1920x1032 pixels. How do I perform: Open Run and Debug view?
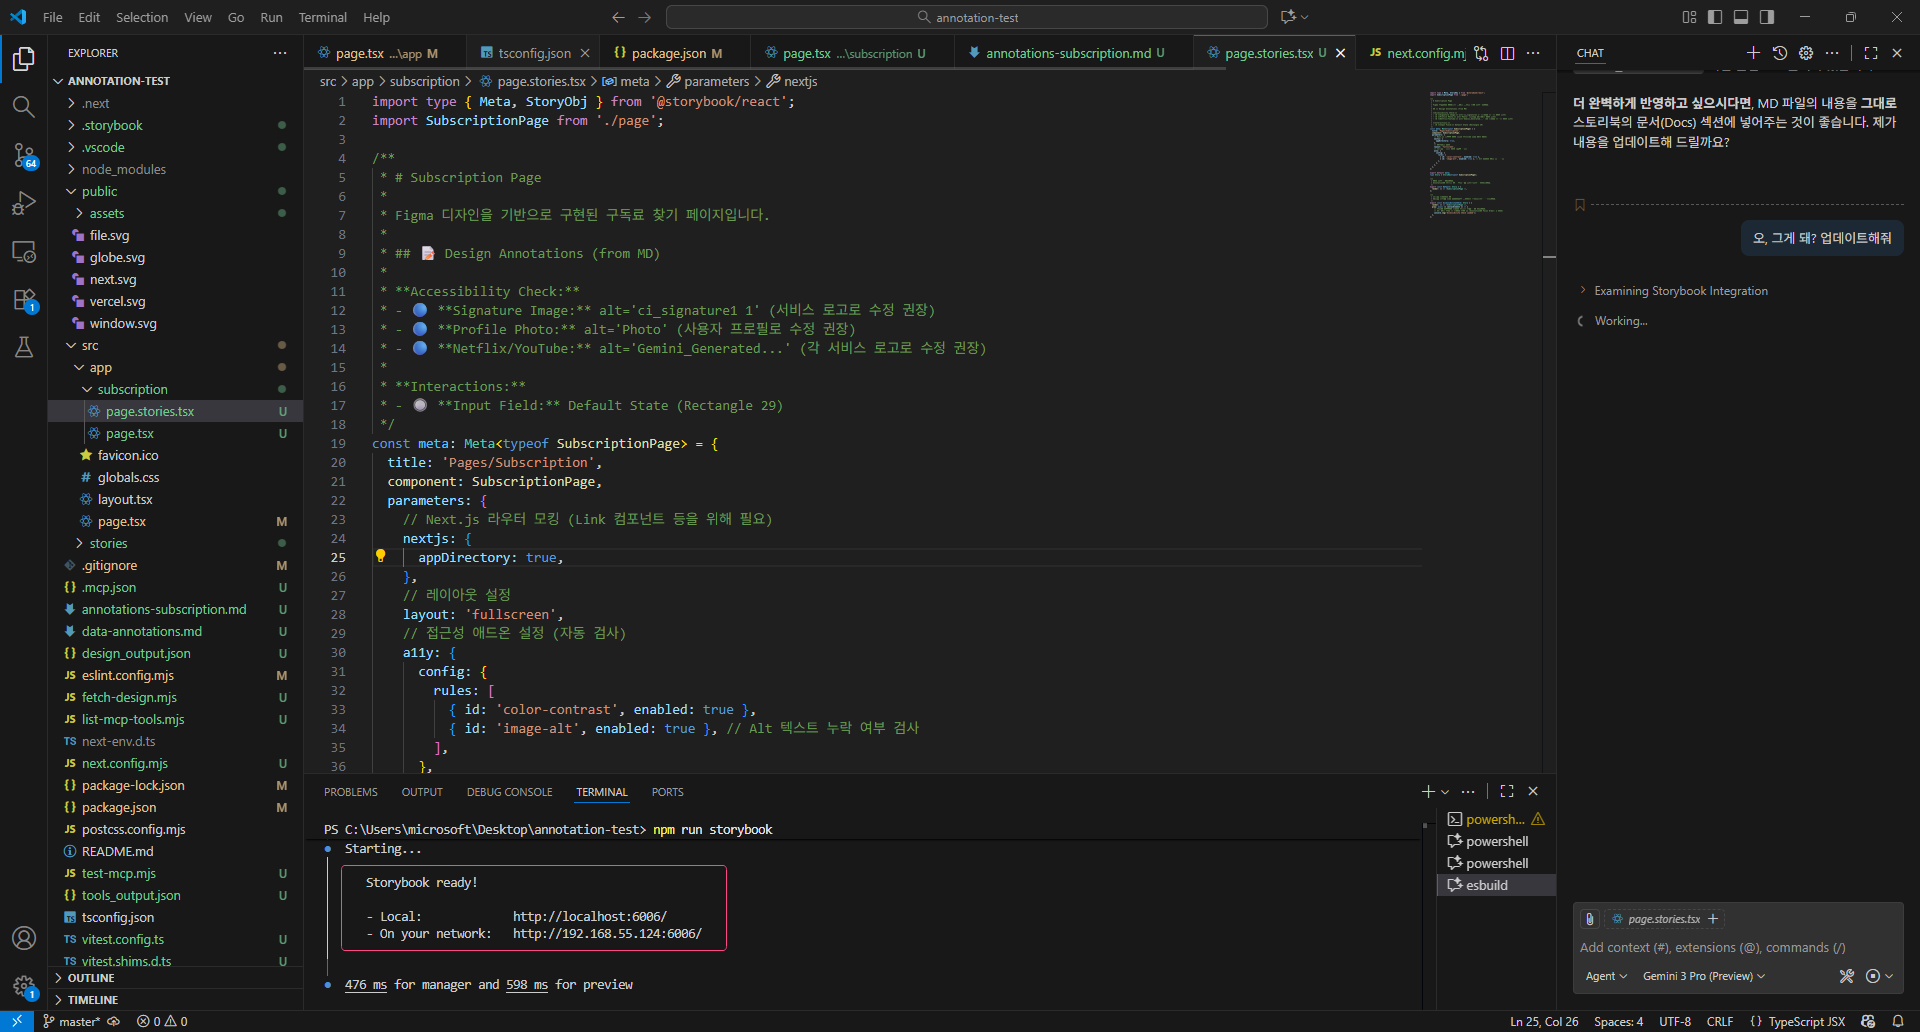coord(24,203)
